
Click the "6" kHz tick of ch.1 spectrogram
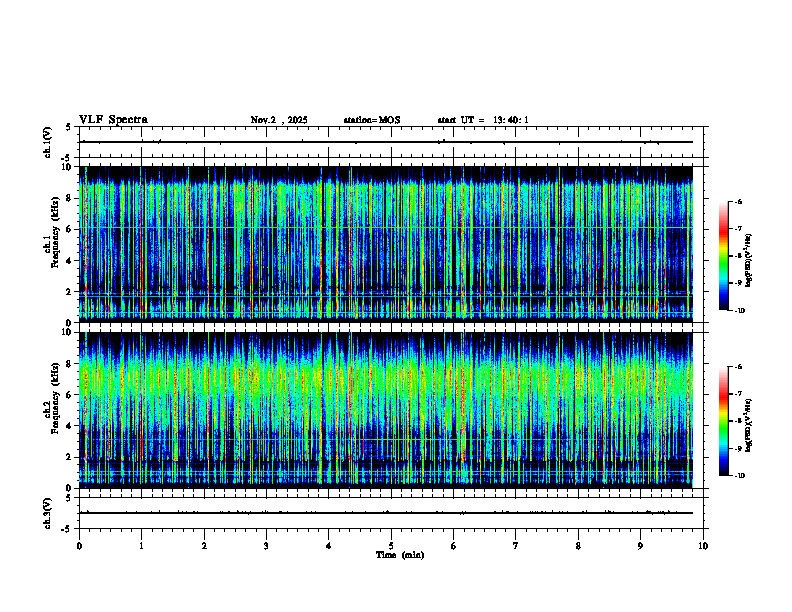[70, 229]
